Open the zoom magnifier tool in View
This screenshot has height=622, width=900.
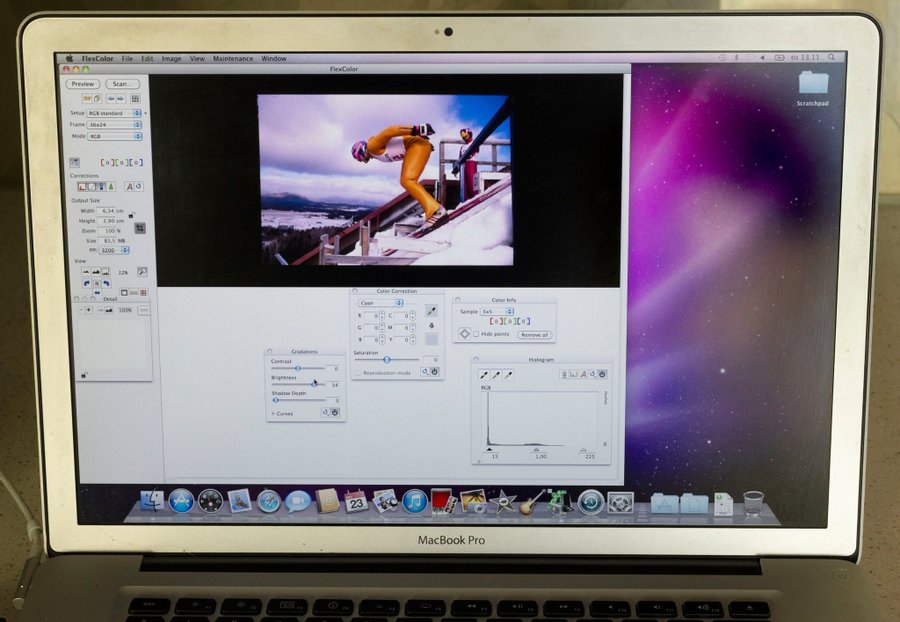click(142, 271)
